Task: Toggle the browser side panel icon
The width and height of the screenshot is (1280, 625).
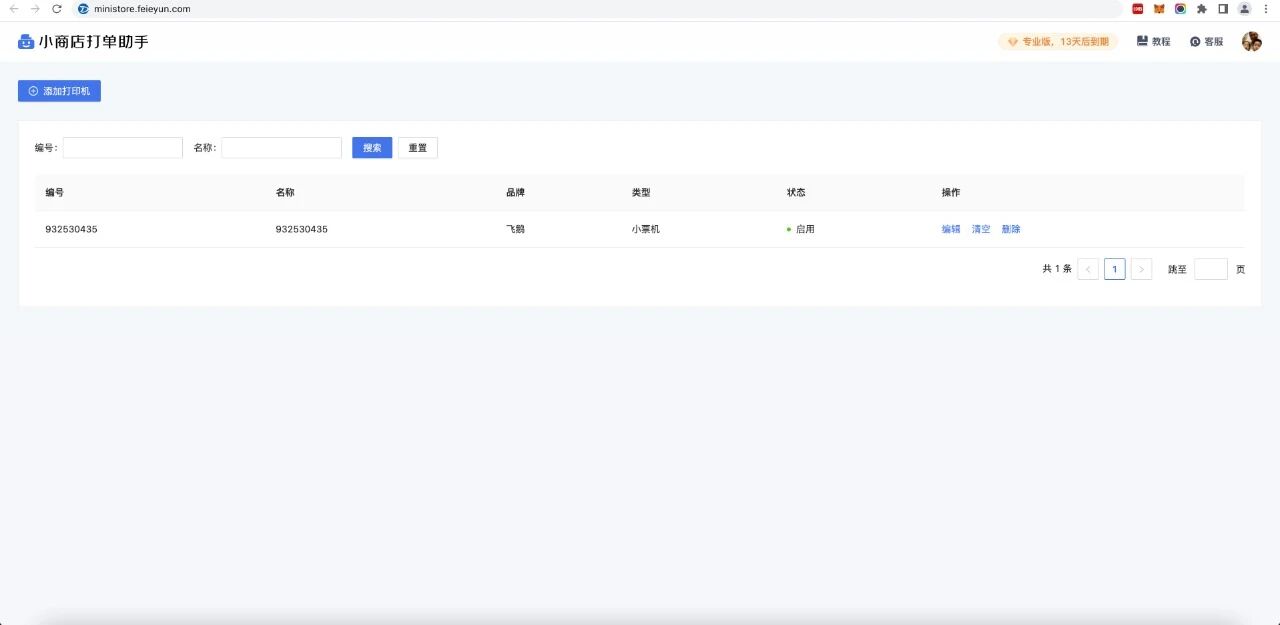Action: tap(1223, 8)
